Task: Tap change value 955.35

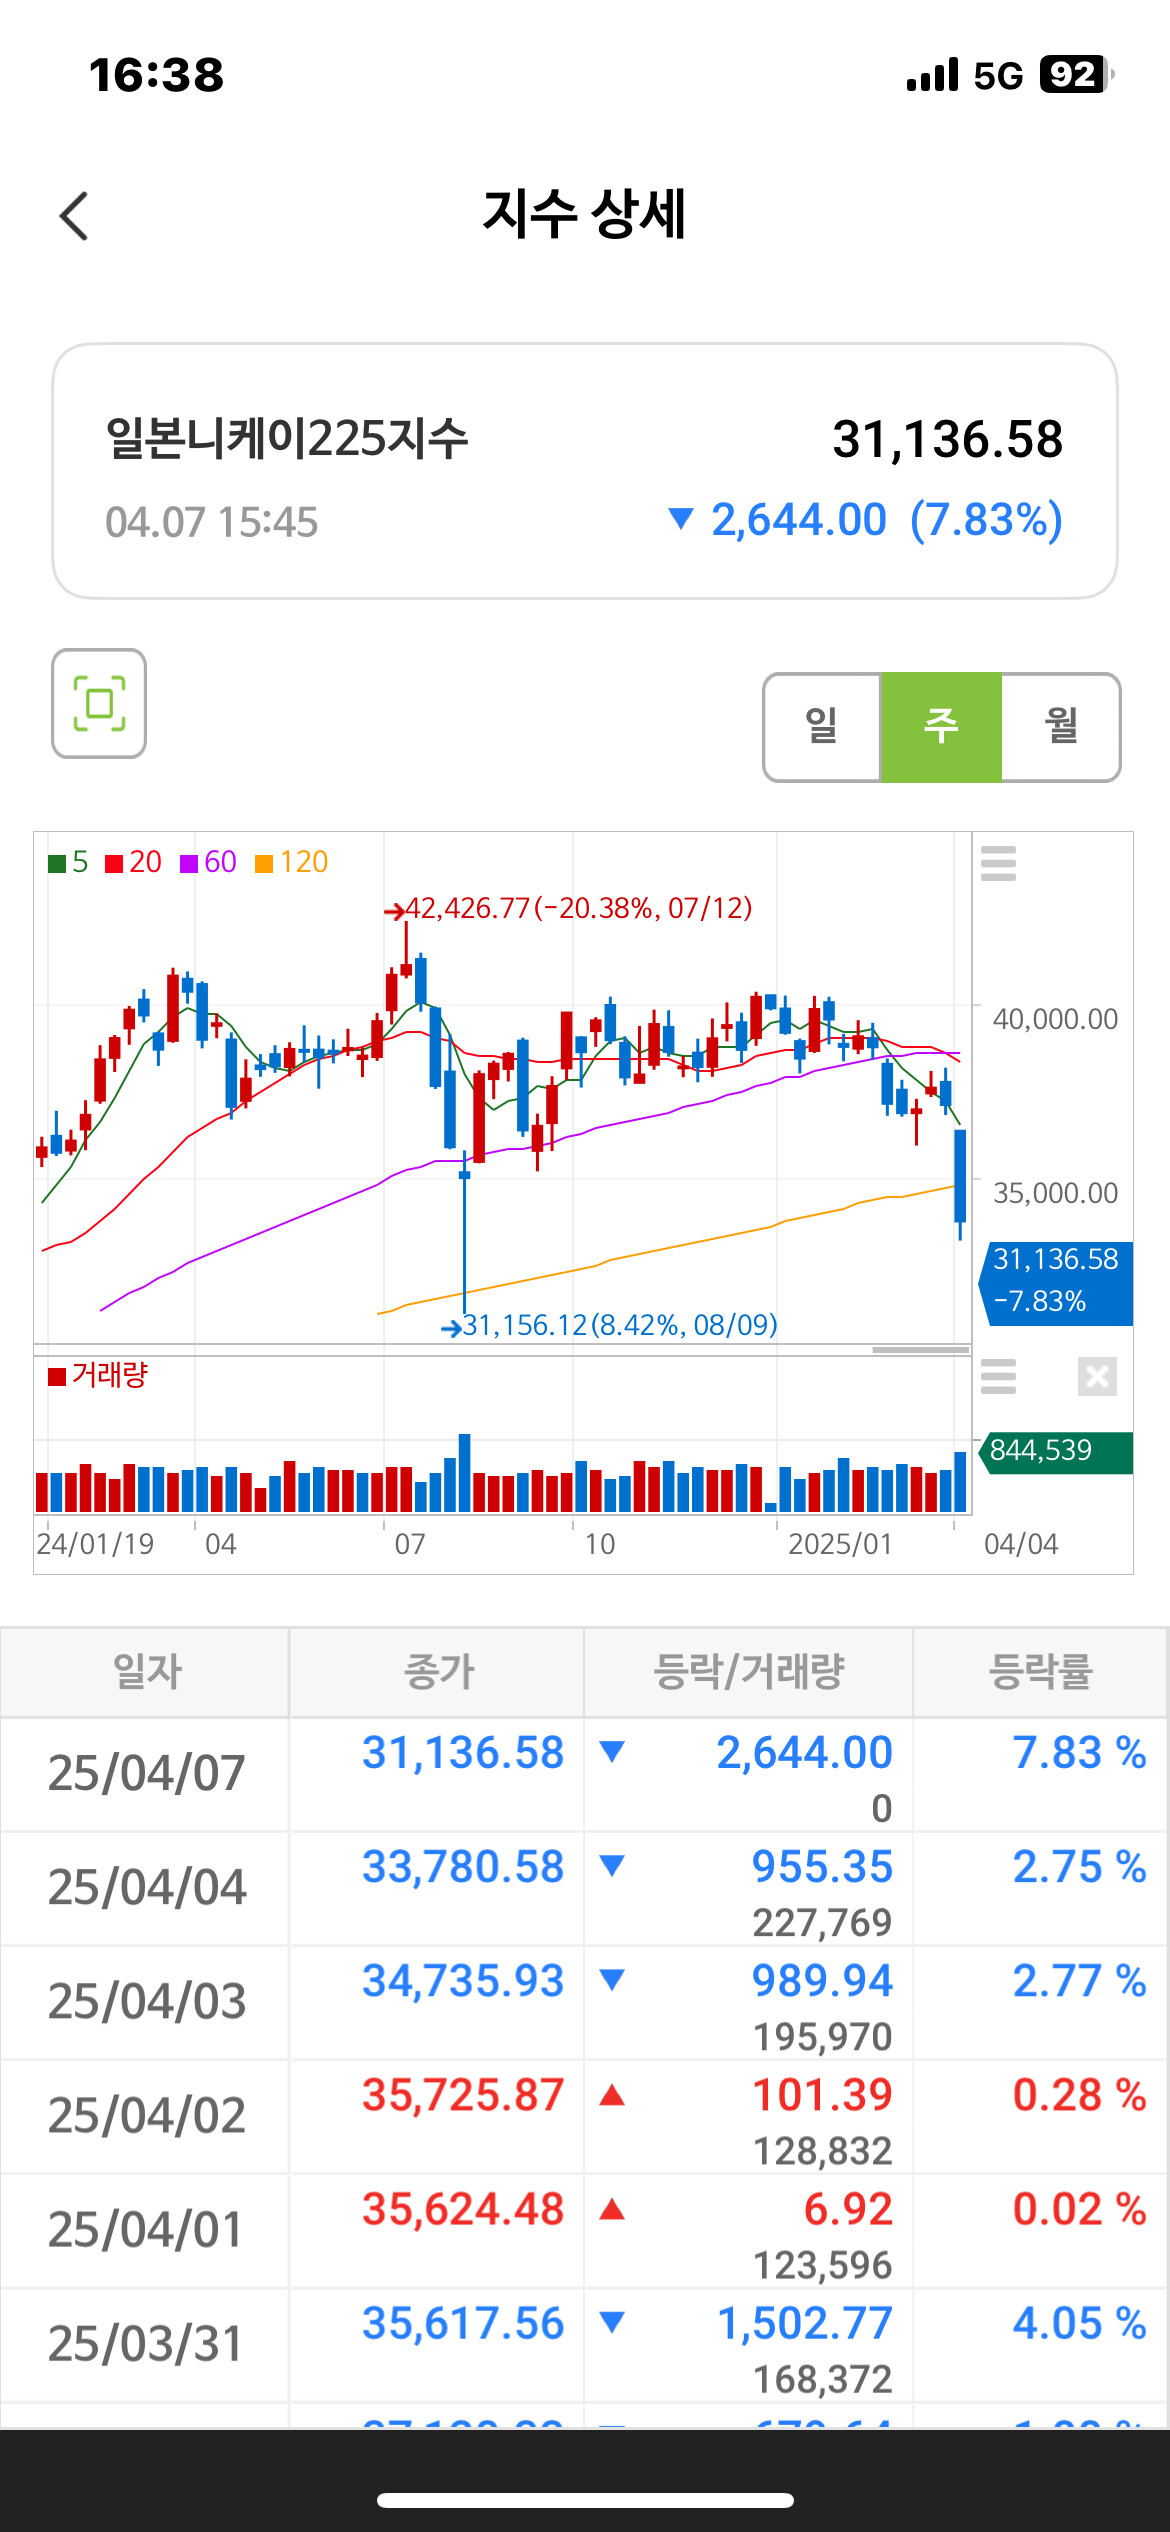Action: click(822, 1867)
